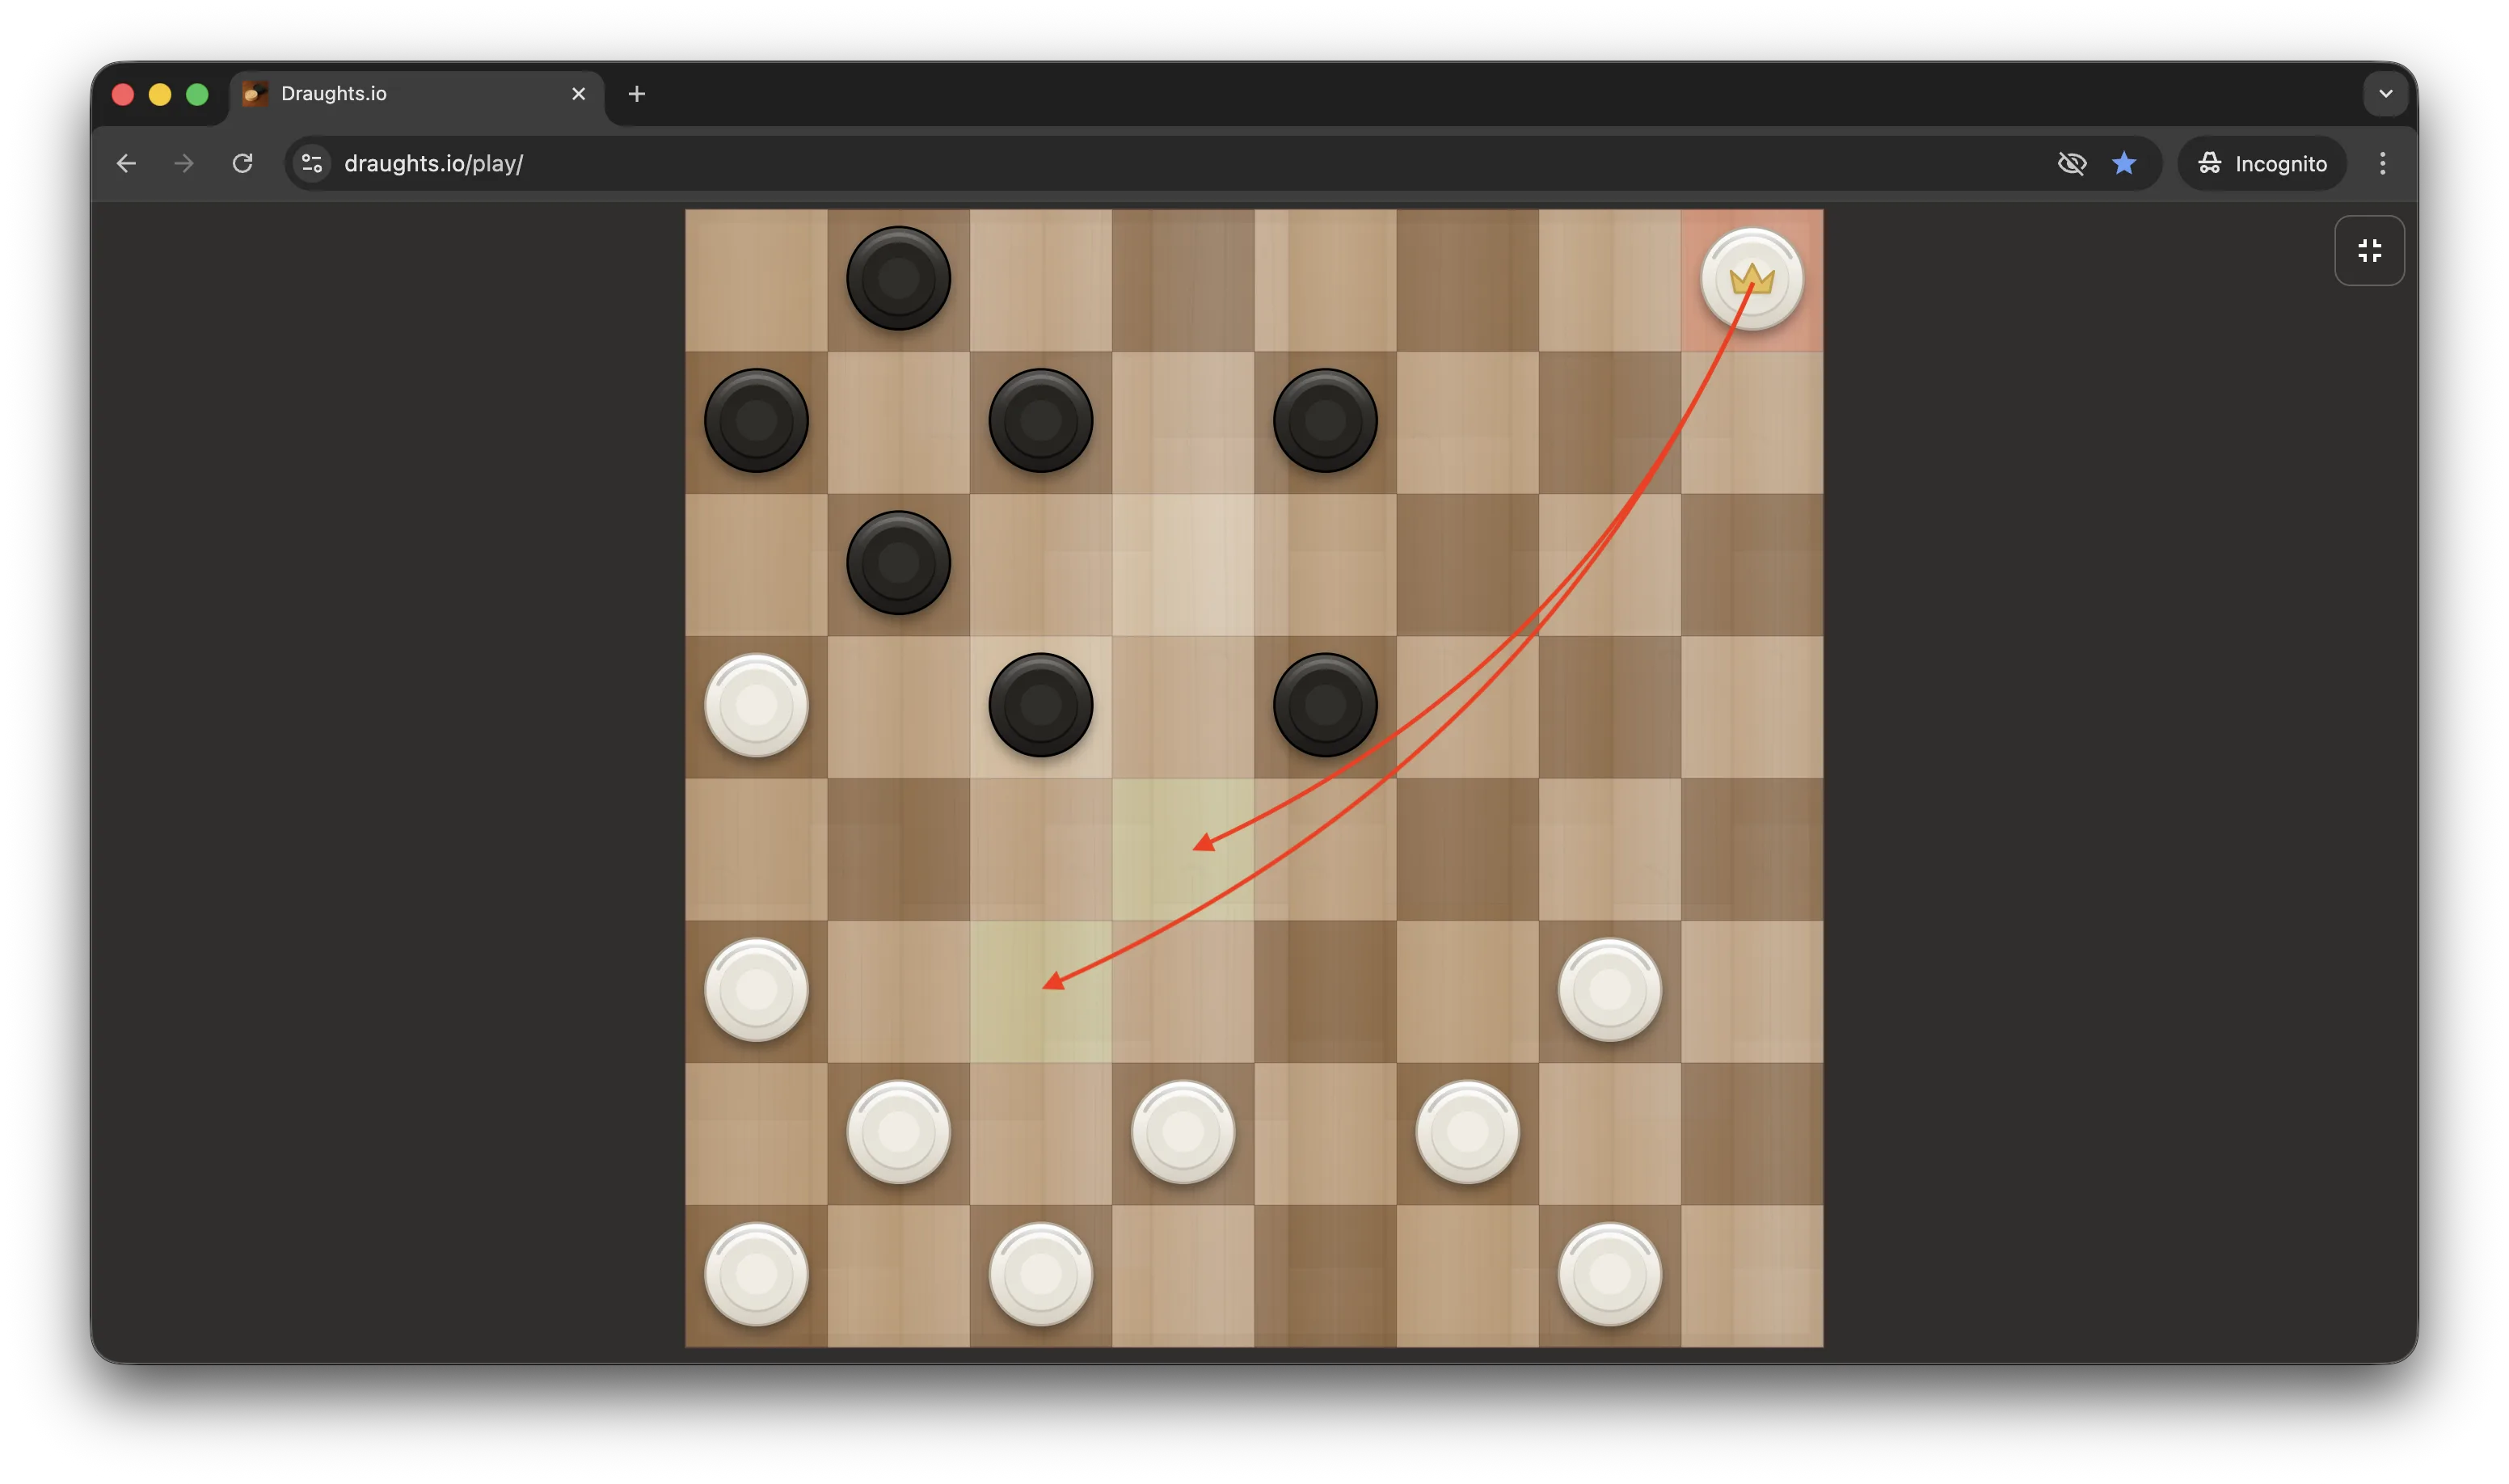Image resolution: width=2509 pixels, height=1484 pixels.
Task: Open site permission settings beside the URL
Action: [310, 163]
